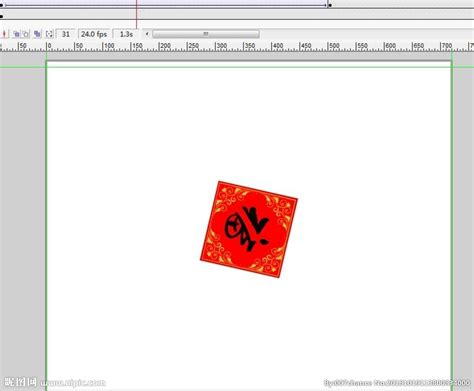Viewport: 474px width, 391px height.
Task: Enable the Onion Skin Outlines button
Action: (26, 34)
